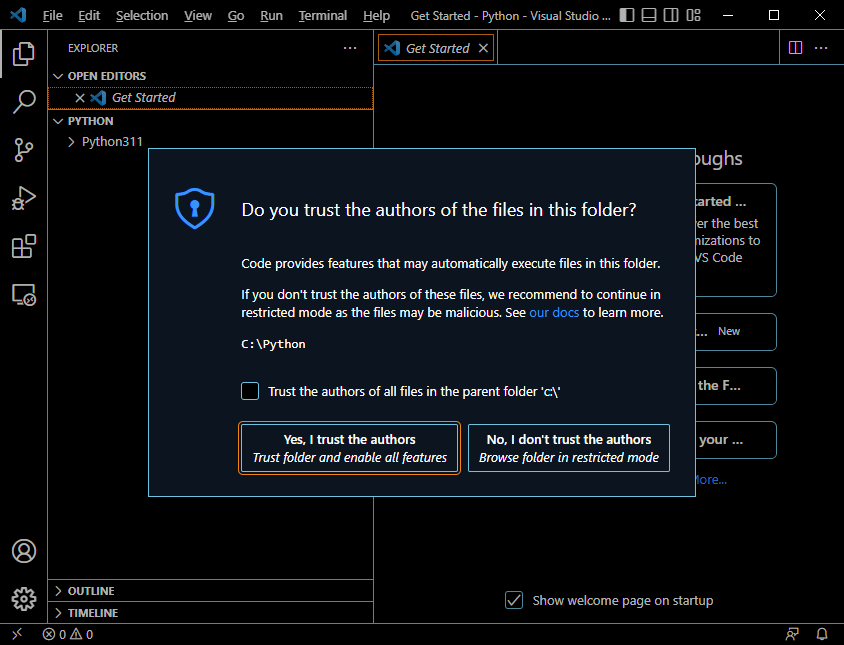Close Get Started in Open Editors list
This screenshot has height=645, width=844.
coord(80,97)
